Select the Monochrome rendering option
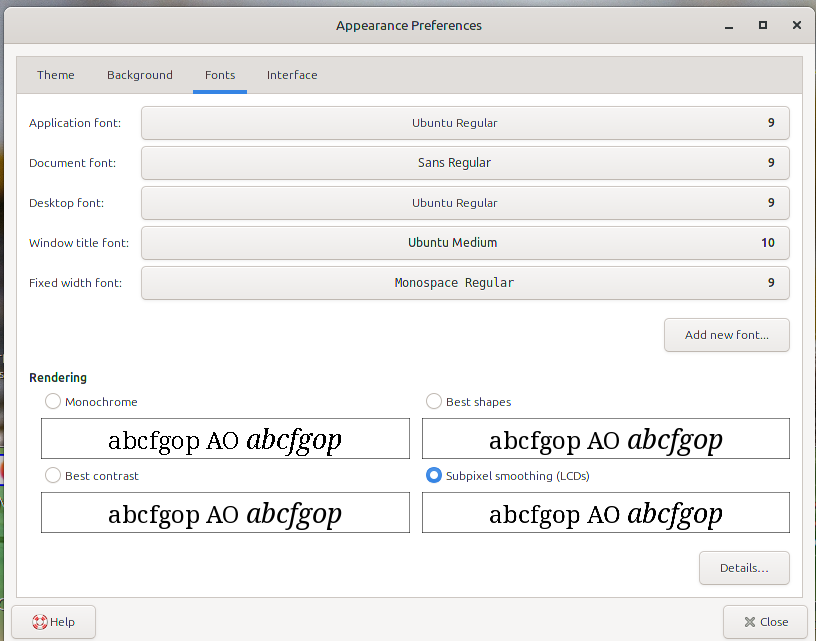 53,401
